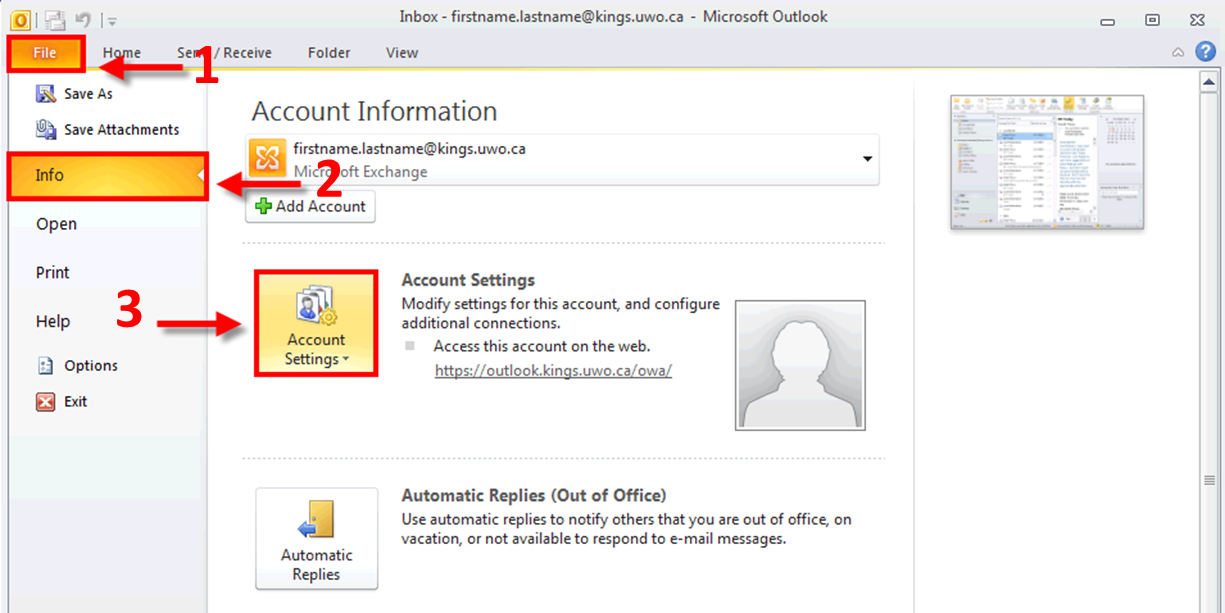Expand the account selector dropdown arrow
1225x613 pixels.
coord(866,159)
